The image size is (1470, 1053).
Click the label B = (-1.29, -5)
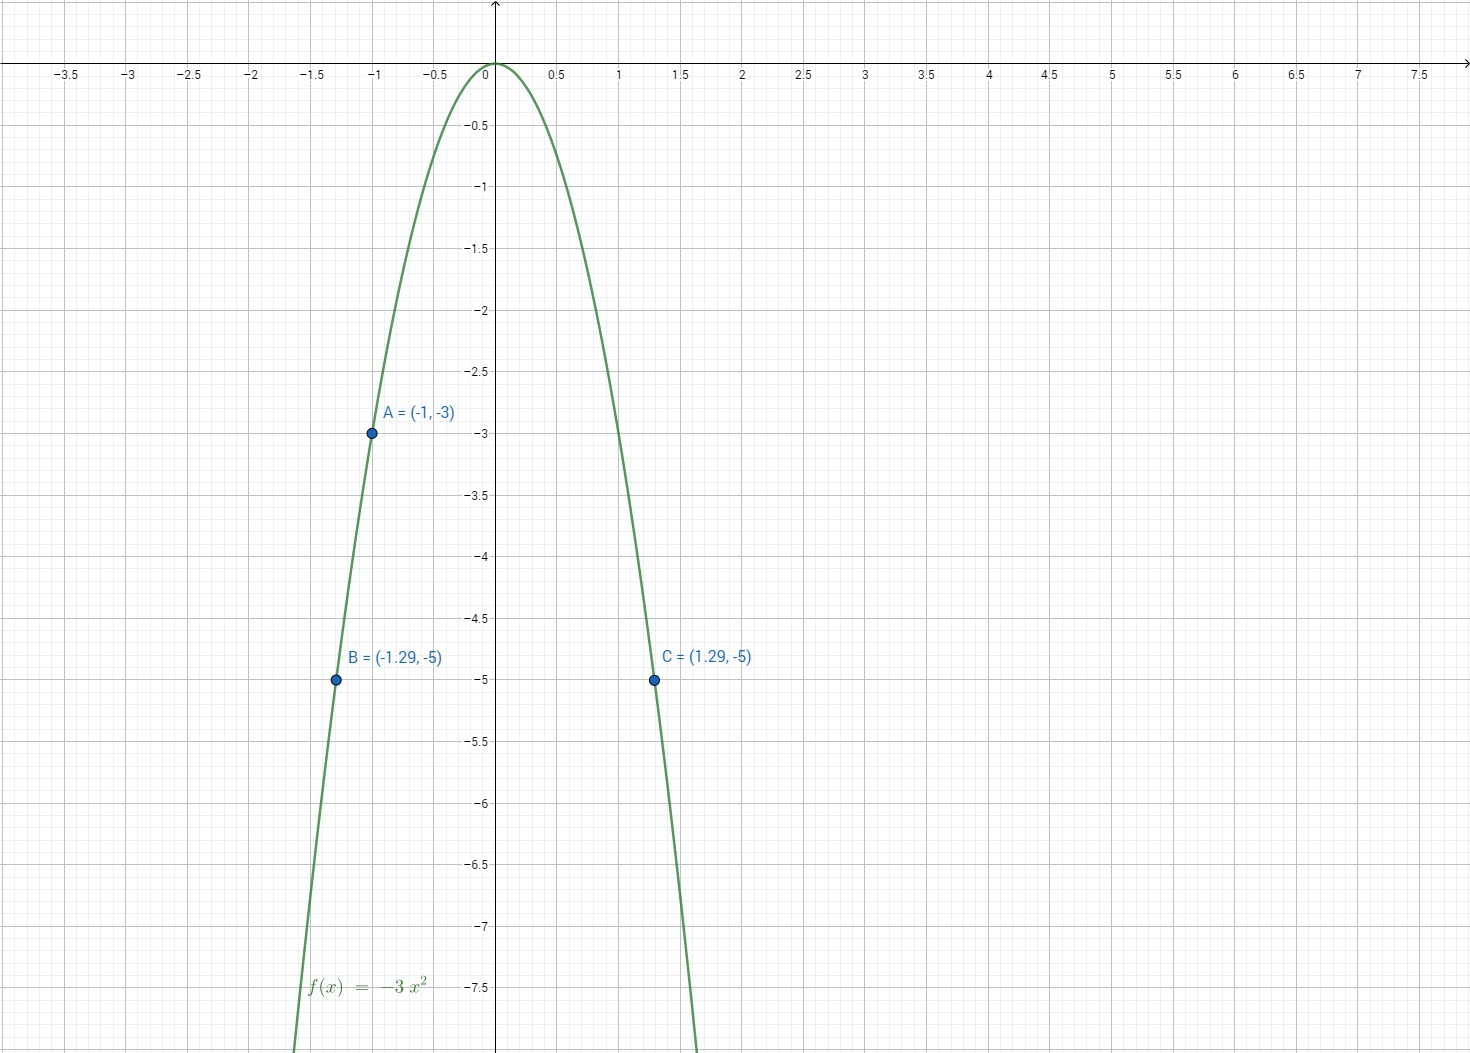point(395,658)
